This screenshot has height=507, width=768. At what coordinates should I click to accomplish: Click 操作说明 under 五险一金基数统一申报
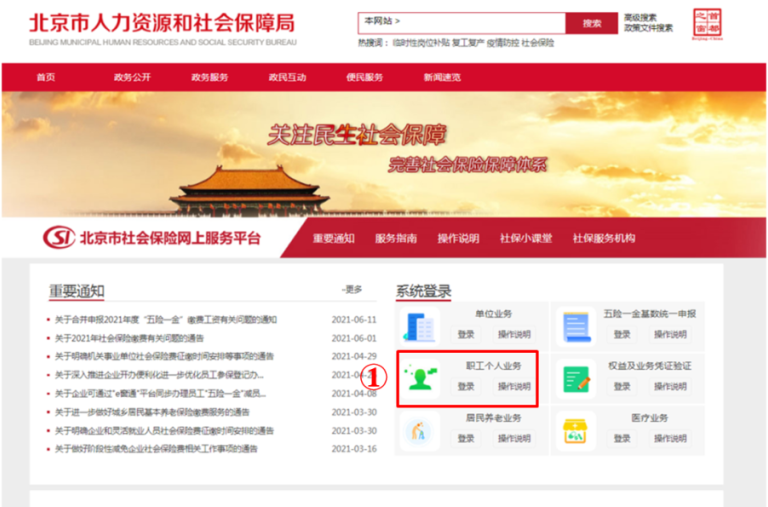coord(671,335)
